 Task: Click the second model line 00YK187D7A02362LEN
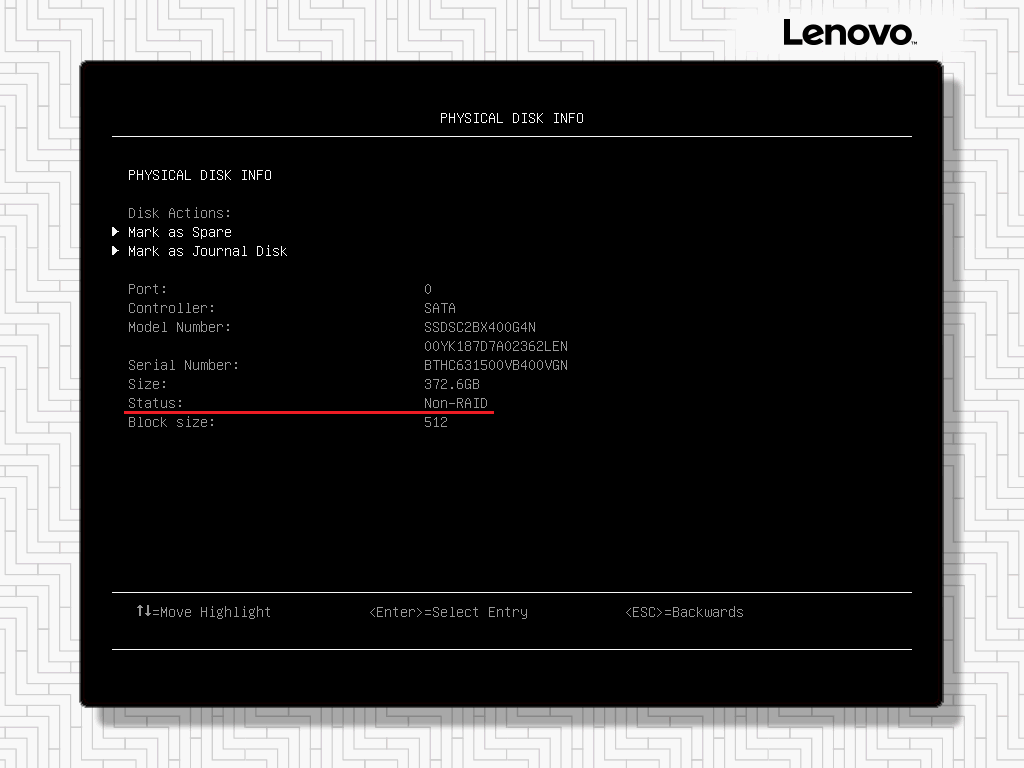coord(496,346)
